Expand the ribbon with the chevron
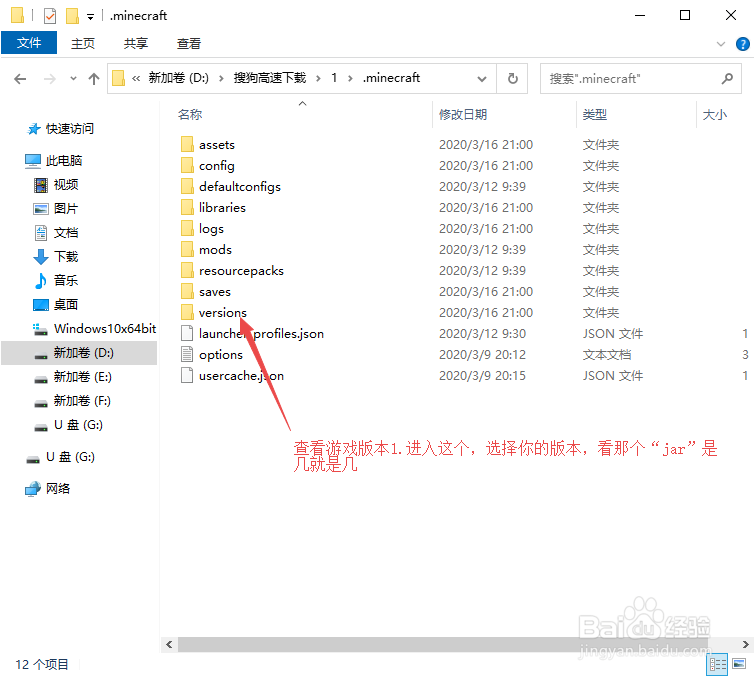Viewport: 755px width, 677px height. coord(721,44)
